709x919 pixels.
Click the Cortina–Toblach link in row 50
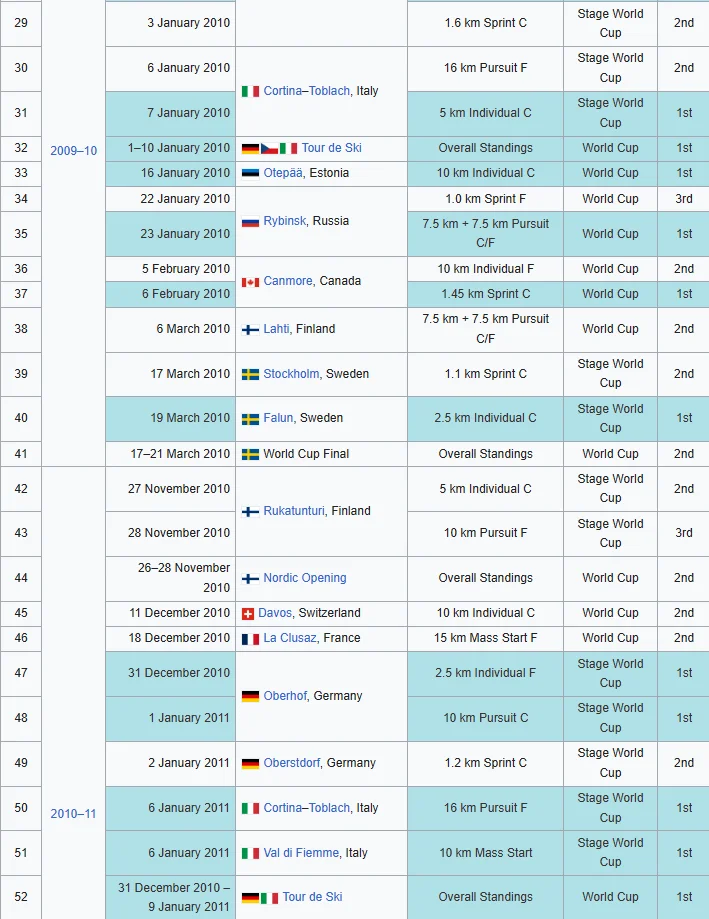(306, 808)
